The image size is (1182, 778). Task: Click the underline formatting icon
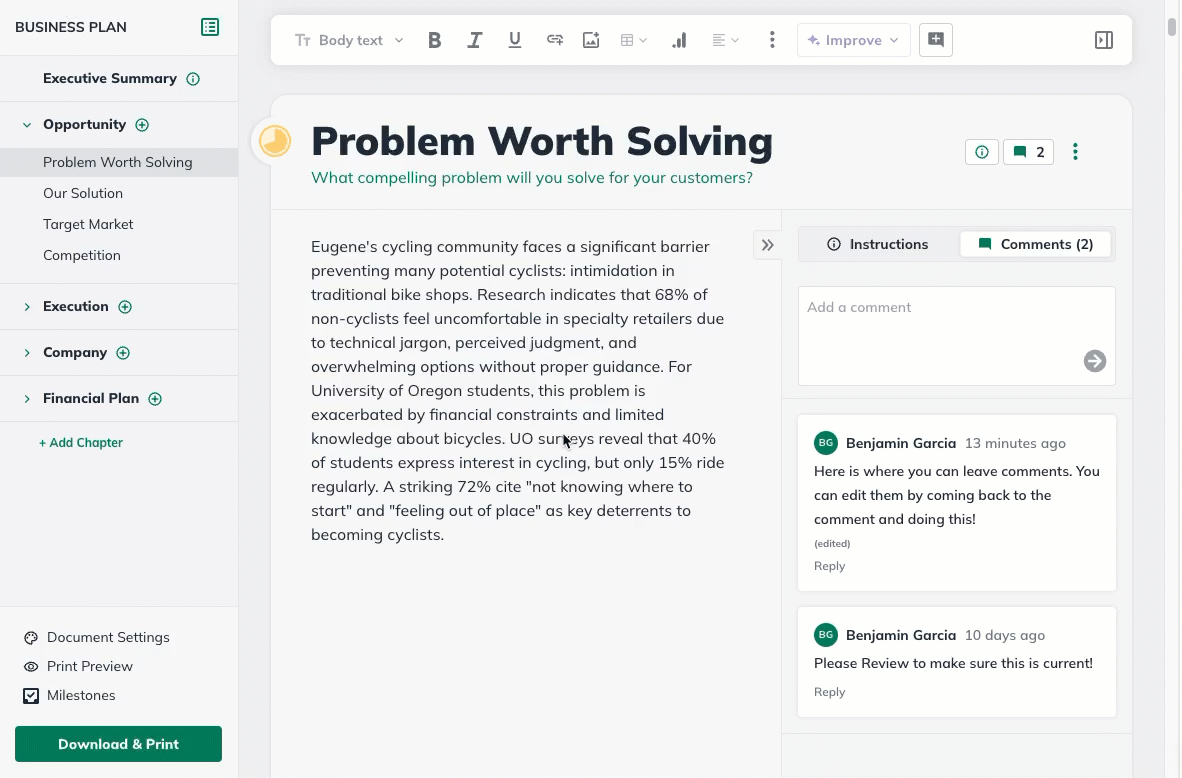point(515,40)
